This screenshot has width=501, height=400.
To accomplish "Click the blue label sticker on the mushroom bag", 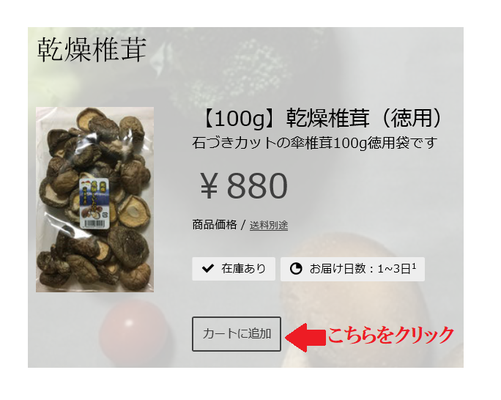I will pos(94,203).
